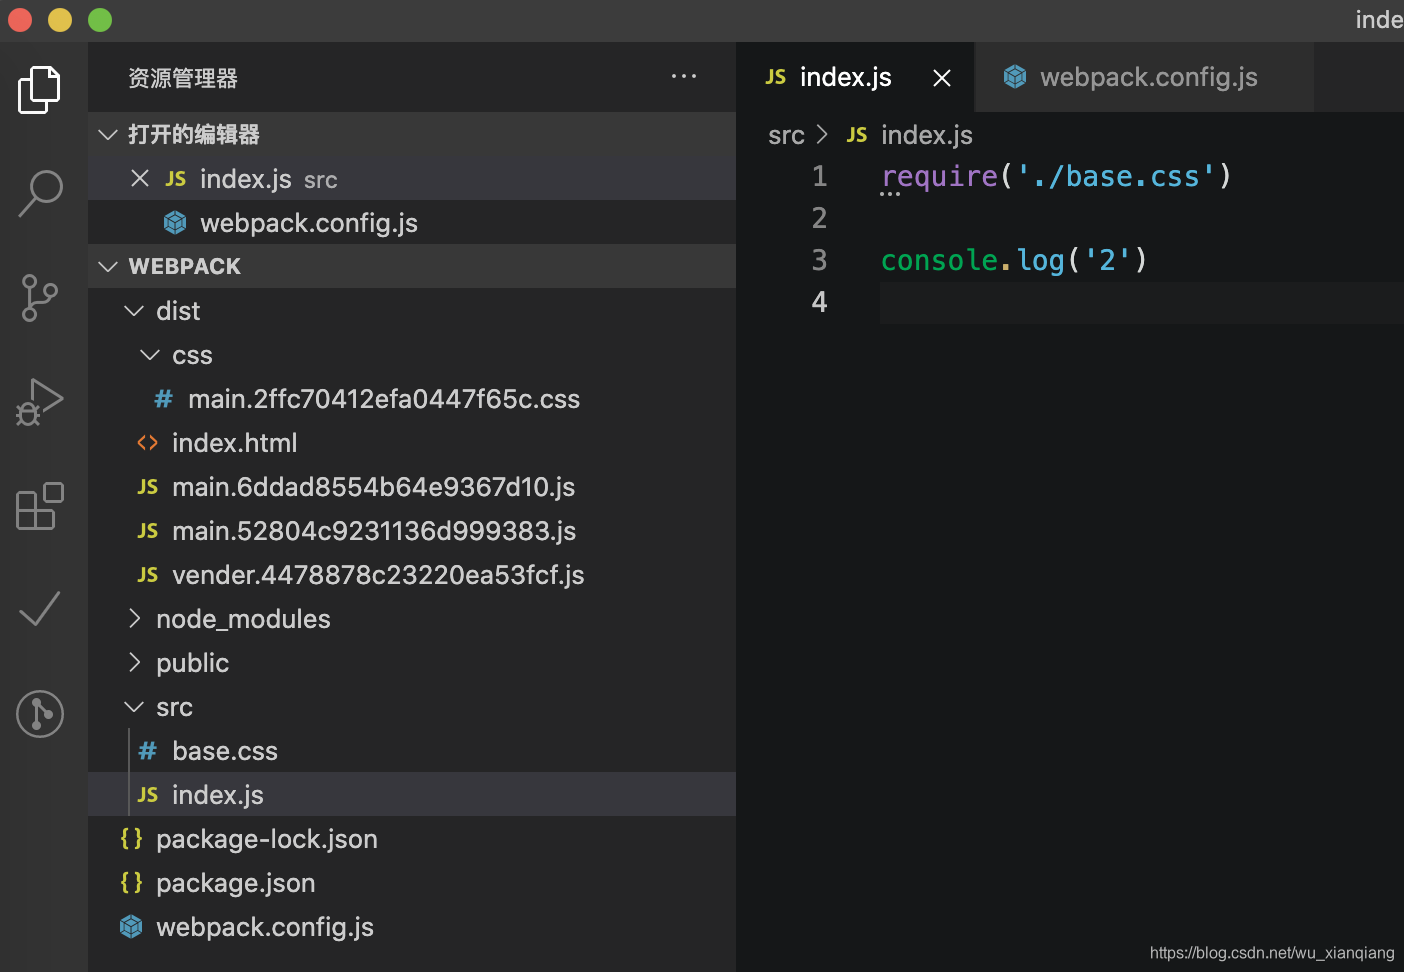Open package.json file
Image resolution: width=1404 pixels, height=972 pixels.
pos(235,883)
